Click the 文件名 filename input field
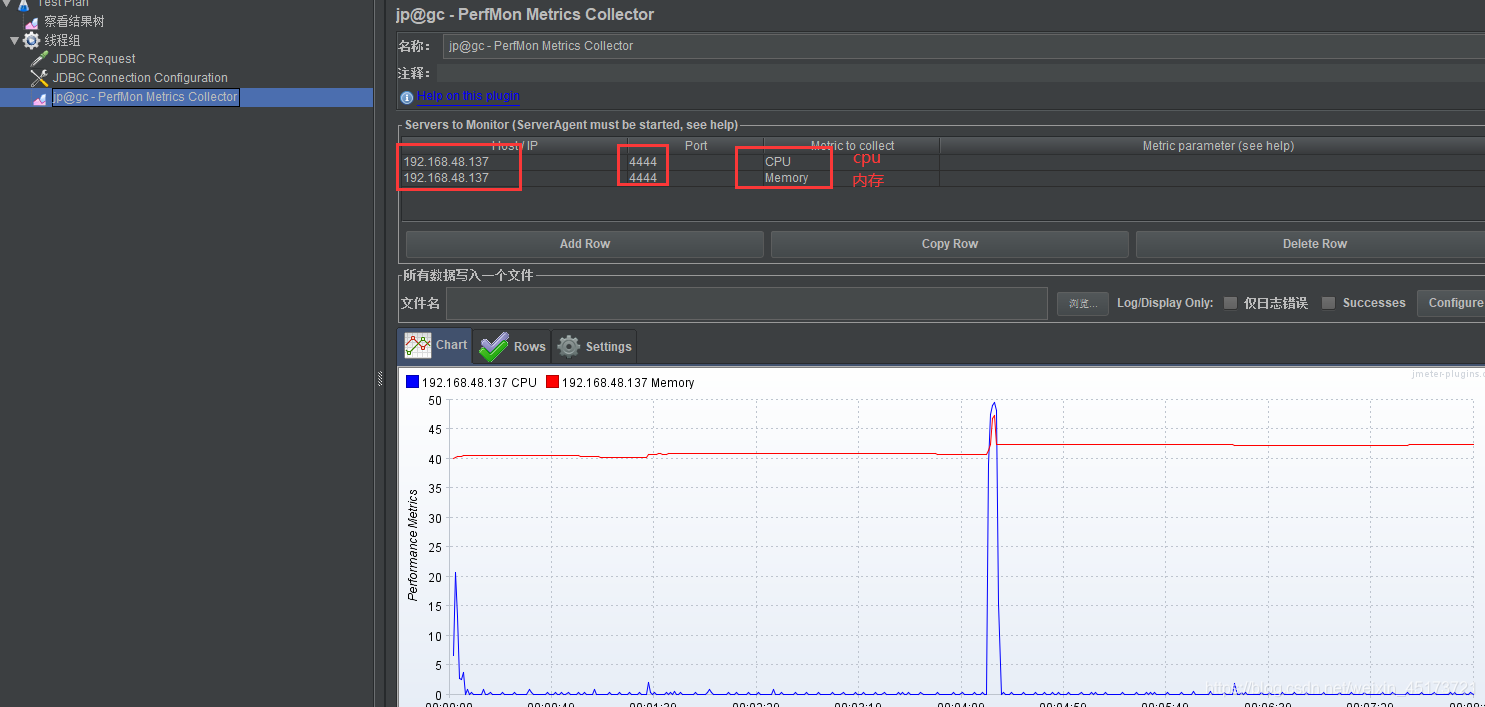The width and height of the screenshot is (1485, 707). (x=748, y=303)
